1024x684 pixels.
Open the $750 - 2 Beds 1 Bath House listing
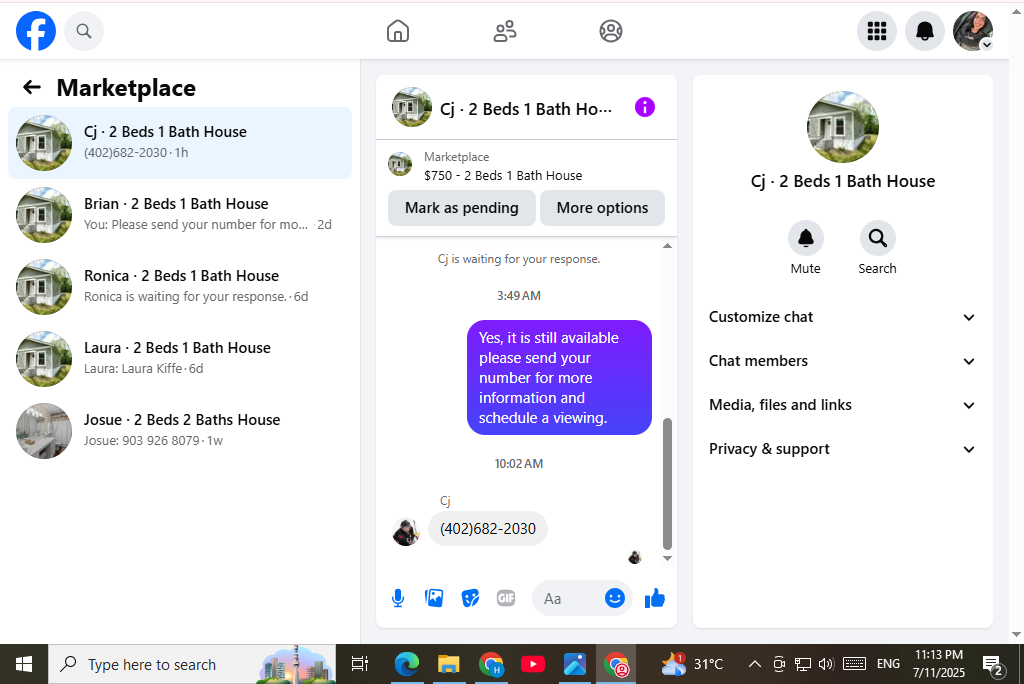[503, 175]
